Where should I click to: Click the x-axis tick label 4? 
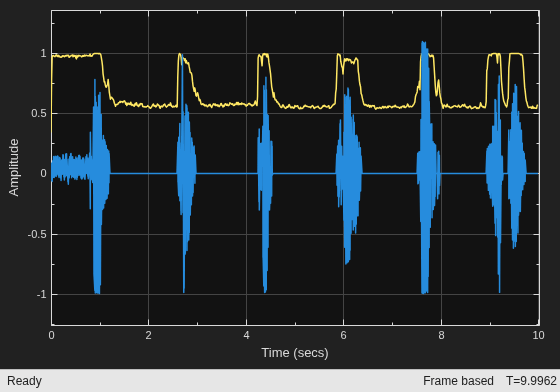click(x=246, y=335)
